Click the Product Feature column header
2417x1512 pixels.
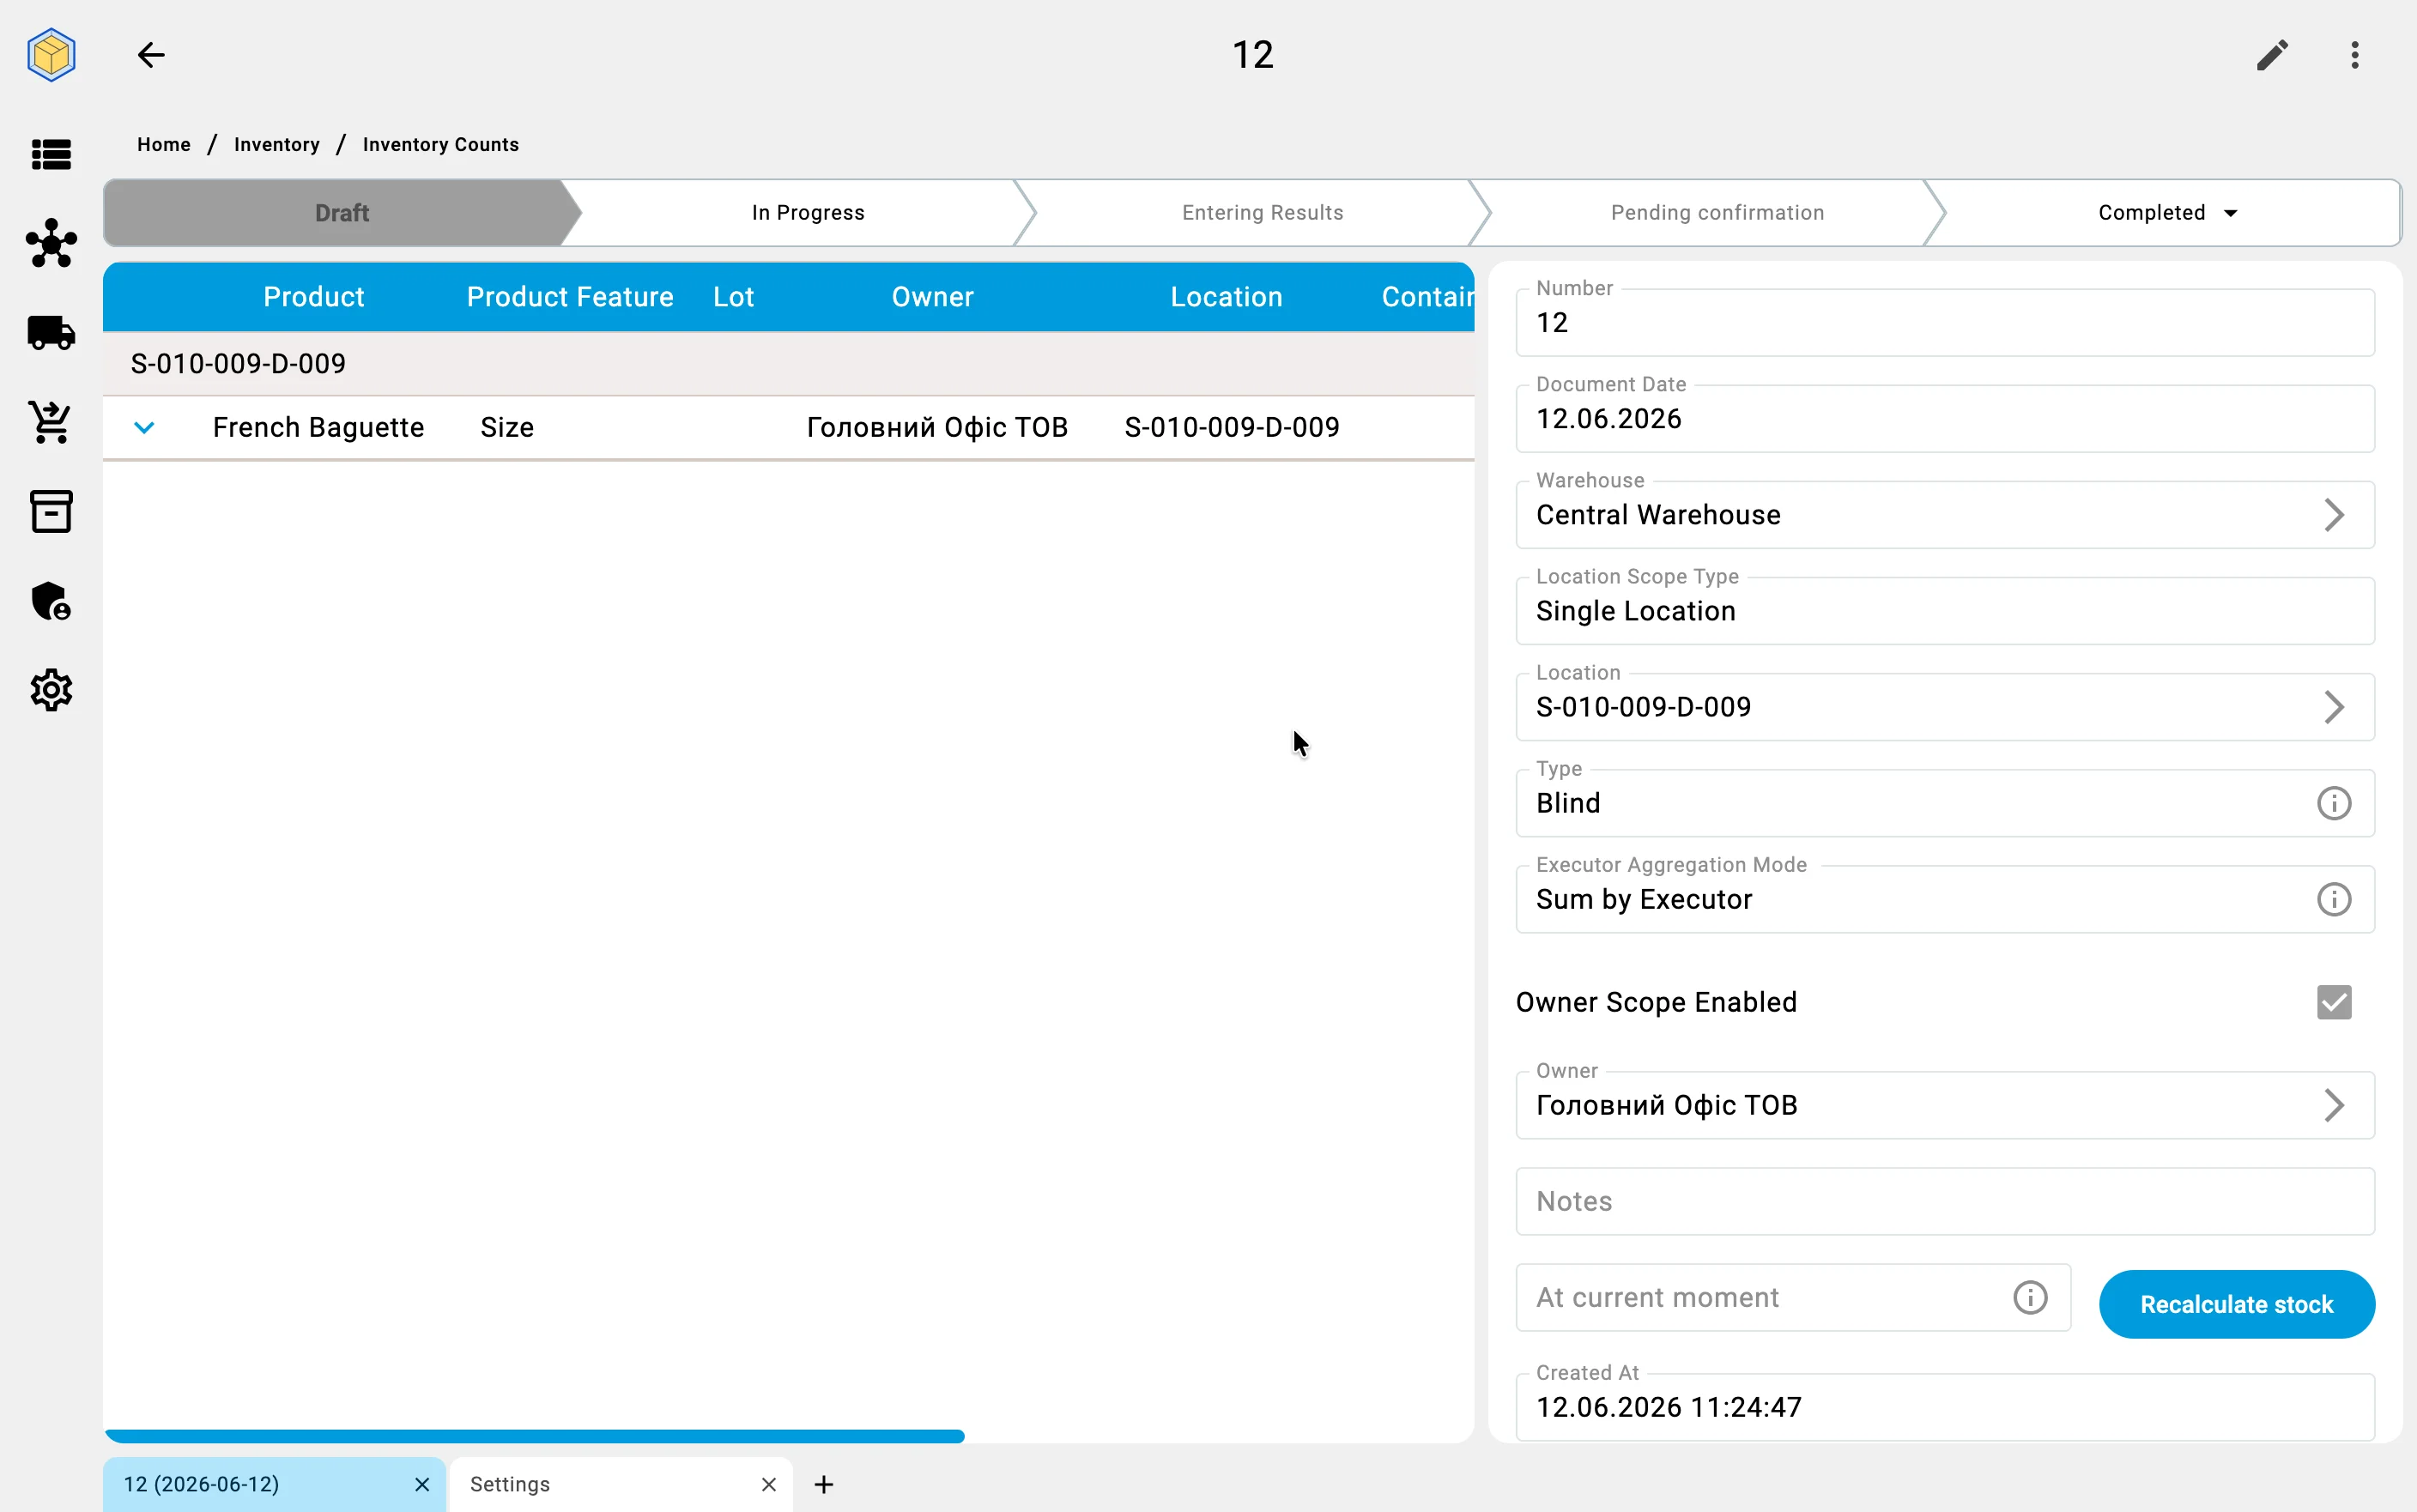[570, 297]
